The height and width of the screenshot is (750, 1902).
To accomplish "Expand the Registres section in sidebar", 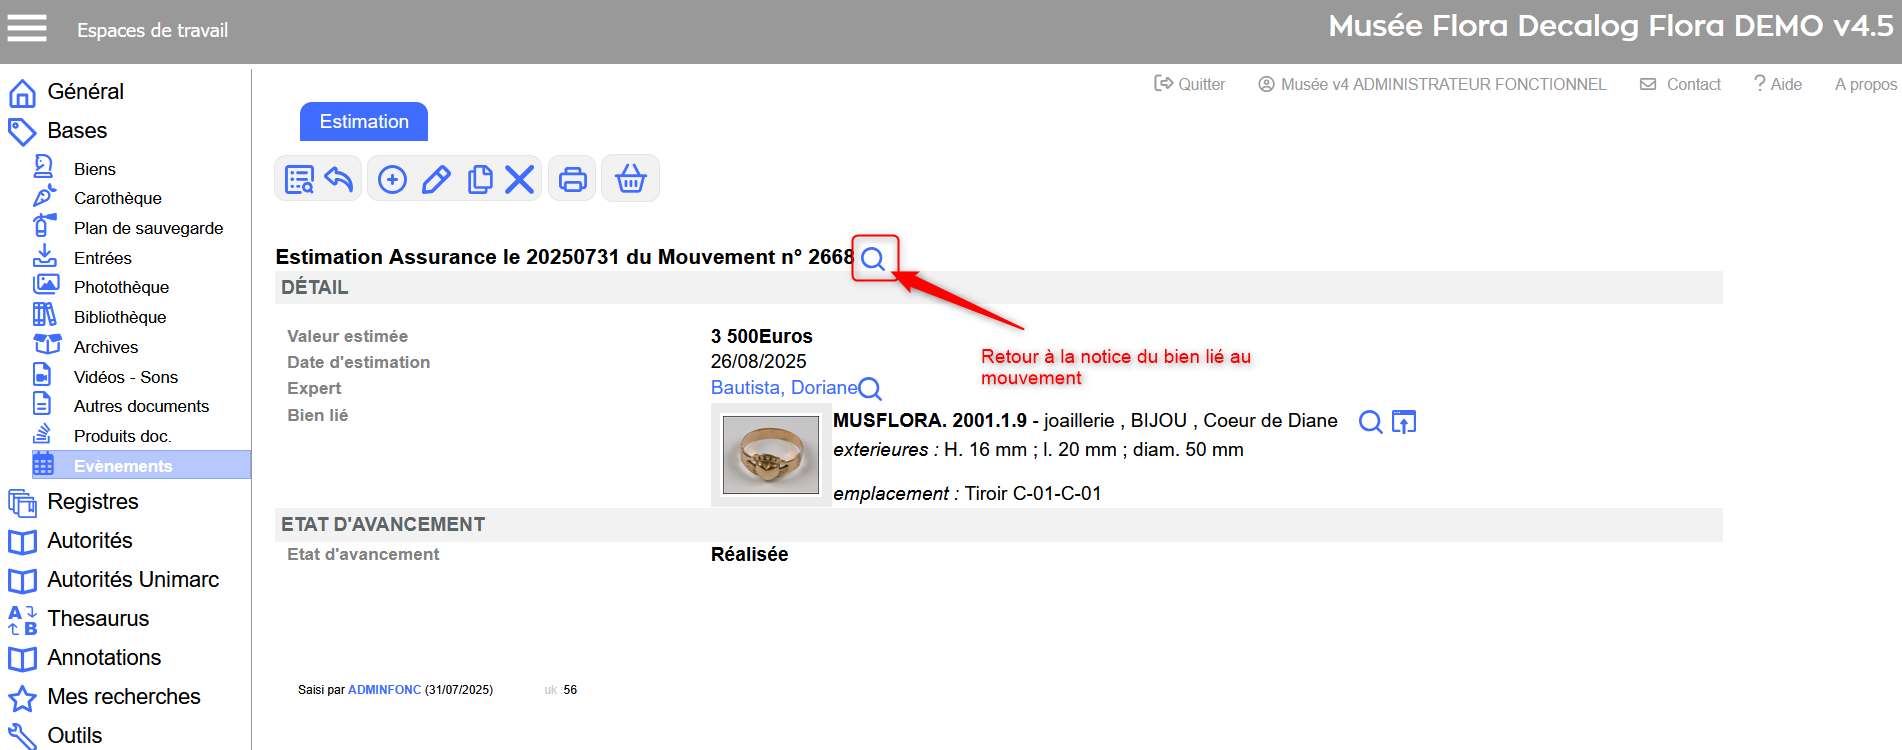I will point(93,502).
